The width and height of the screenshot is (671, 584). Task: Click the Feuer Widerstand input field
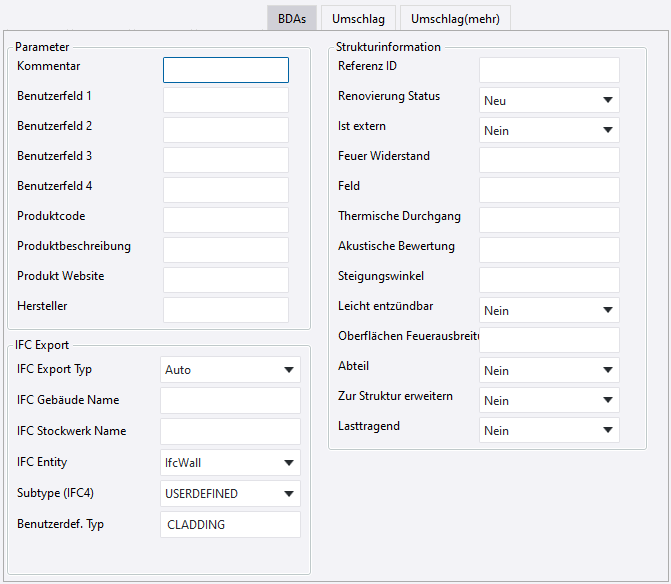549,160
